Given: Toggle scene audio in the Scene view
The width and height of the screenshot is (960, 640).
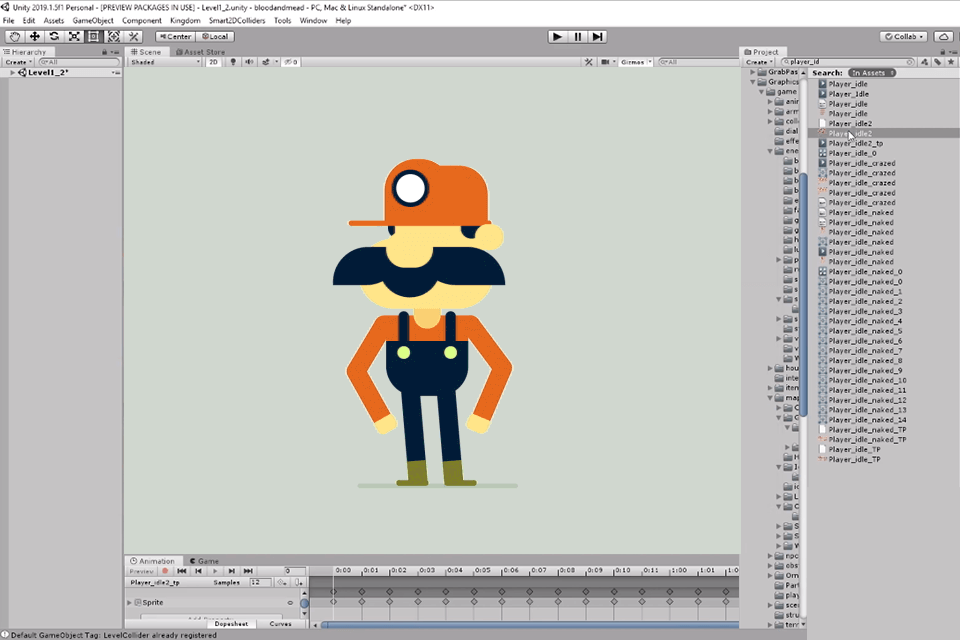Looking at the screenshot, I should (x=250, y=61).
